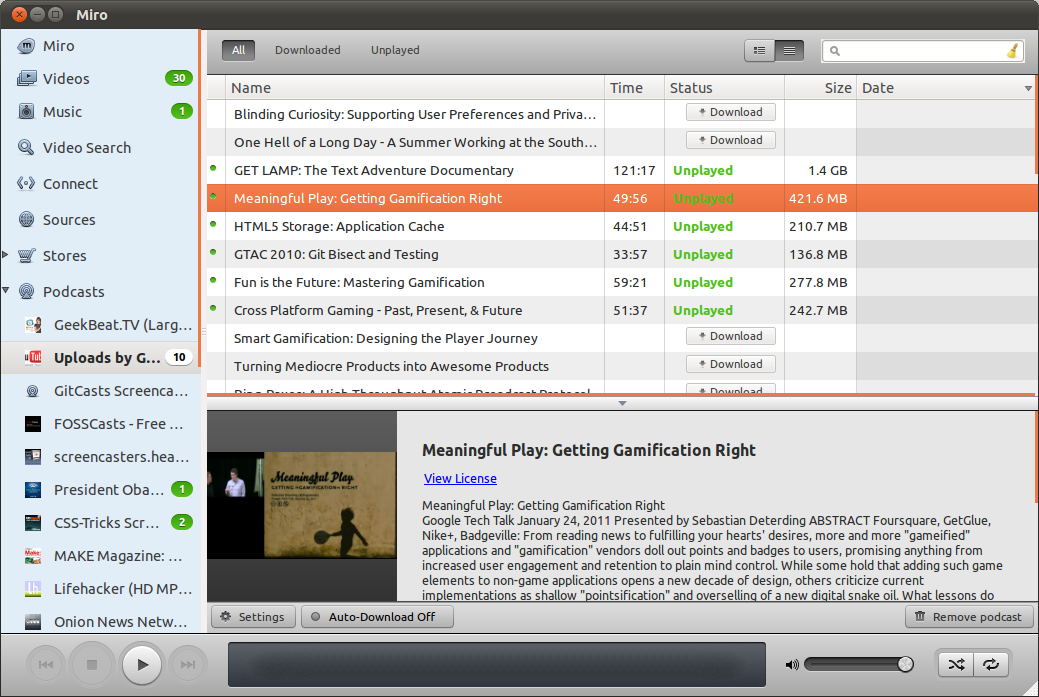
Task: Show Downloaded items filter
Action: [x=307, y=50]
